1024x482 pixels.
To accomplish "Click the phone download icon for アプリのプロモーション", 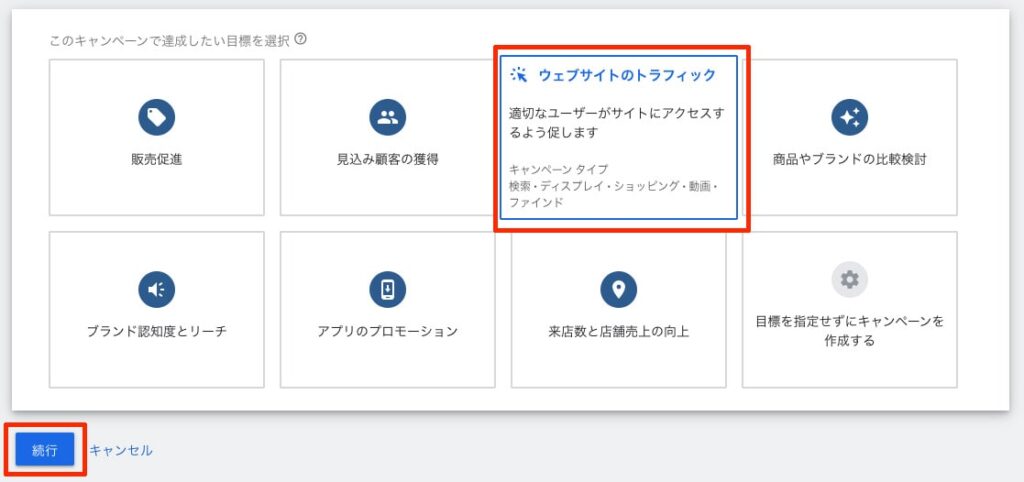I will (388, 289).
